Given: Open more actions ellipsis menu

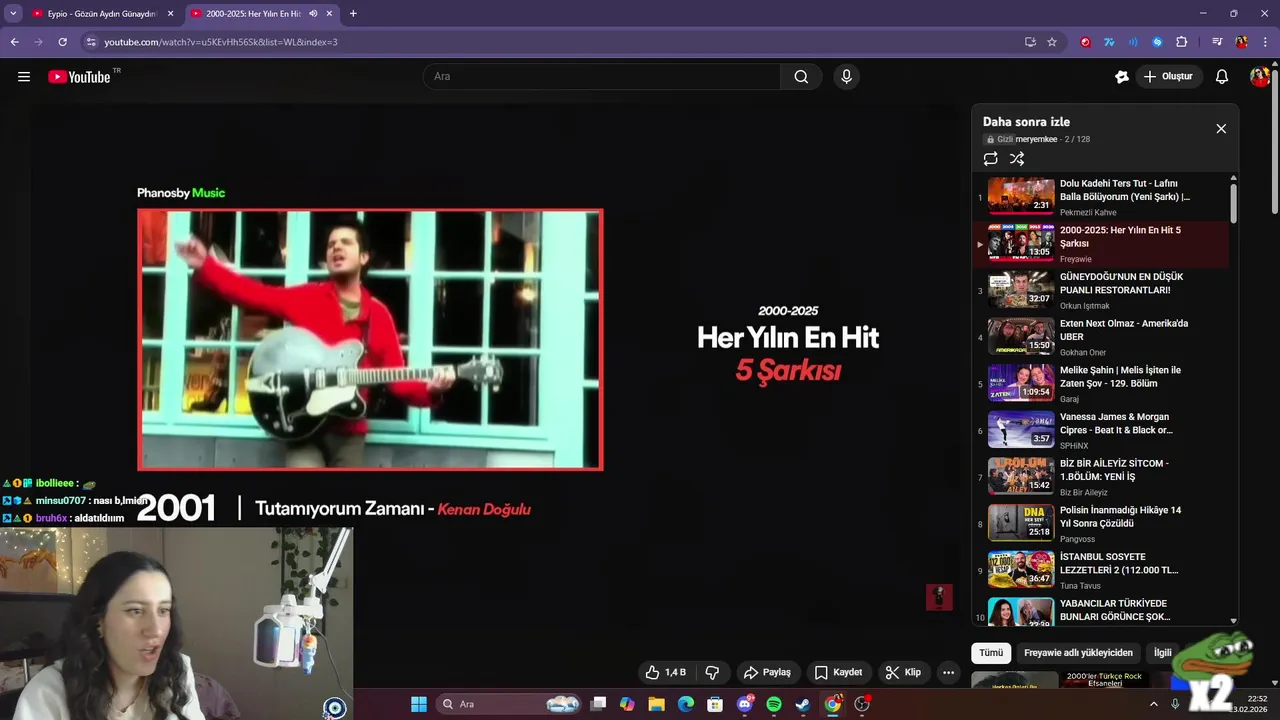Looking at the screenshot, I should pos(948,672).
